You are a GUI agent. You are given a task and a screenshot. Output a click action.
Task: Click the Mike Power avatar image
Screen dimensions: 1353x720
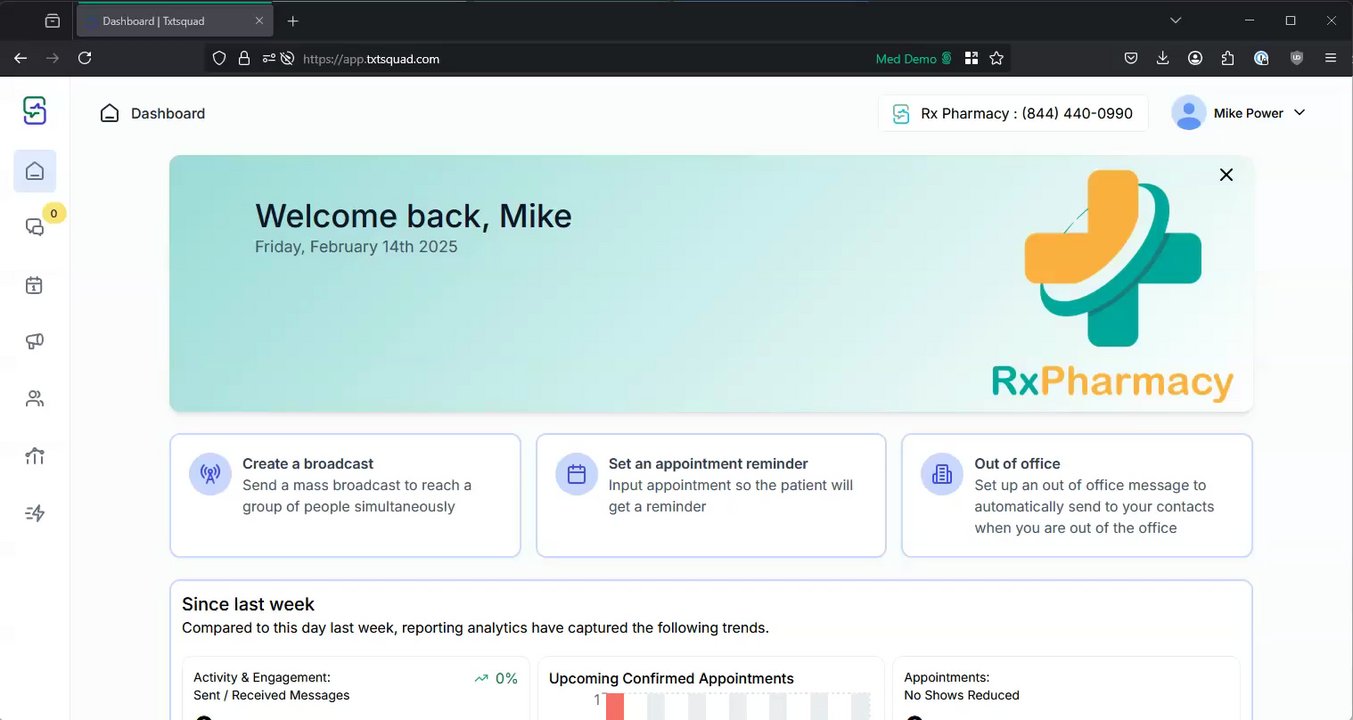pos(1189,113)
